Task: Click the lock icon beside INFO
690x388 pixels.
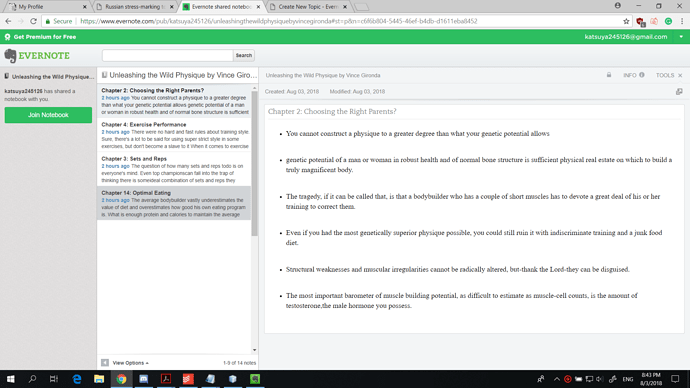Action: pyautogui.click(x=609, y=75)
